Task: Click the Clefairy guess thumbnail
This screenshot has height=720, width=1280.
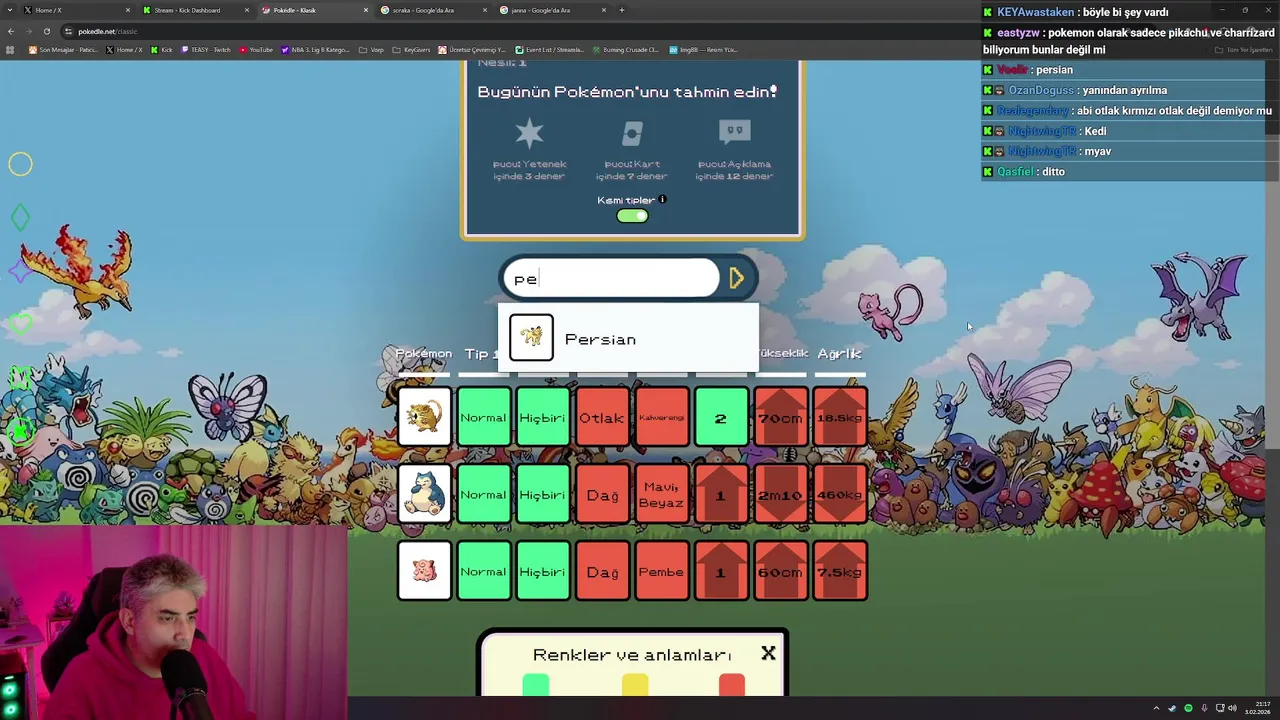Action: (424, 571)
